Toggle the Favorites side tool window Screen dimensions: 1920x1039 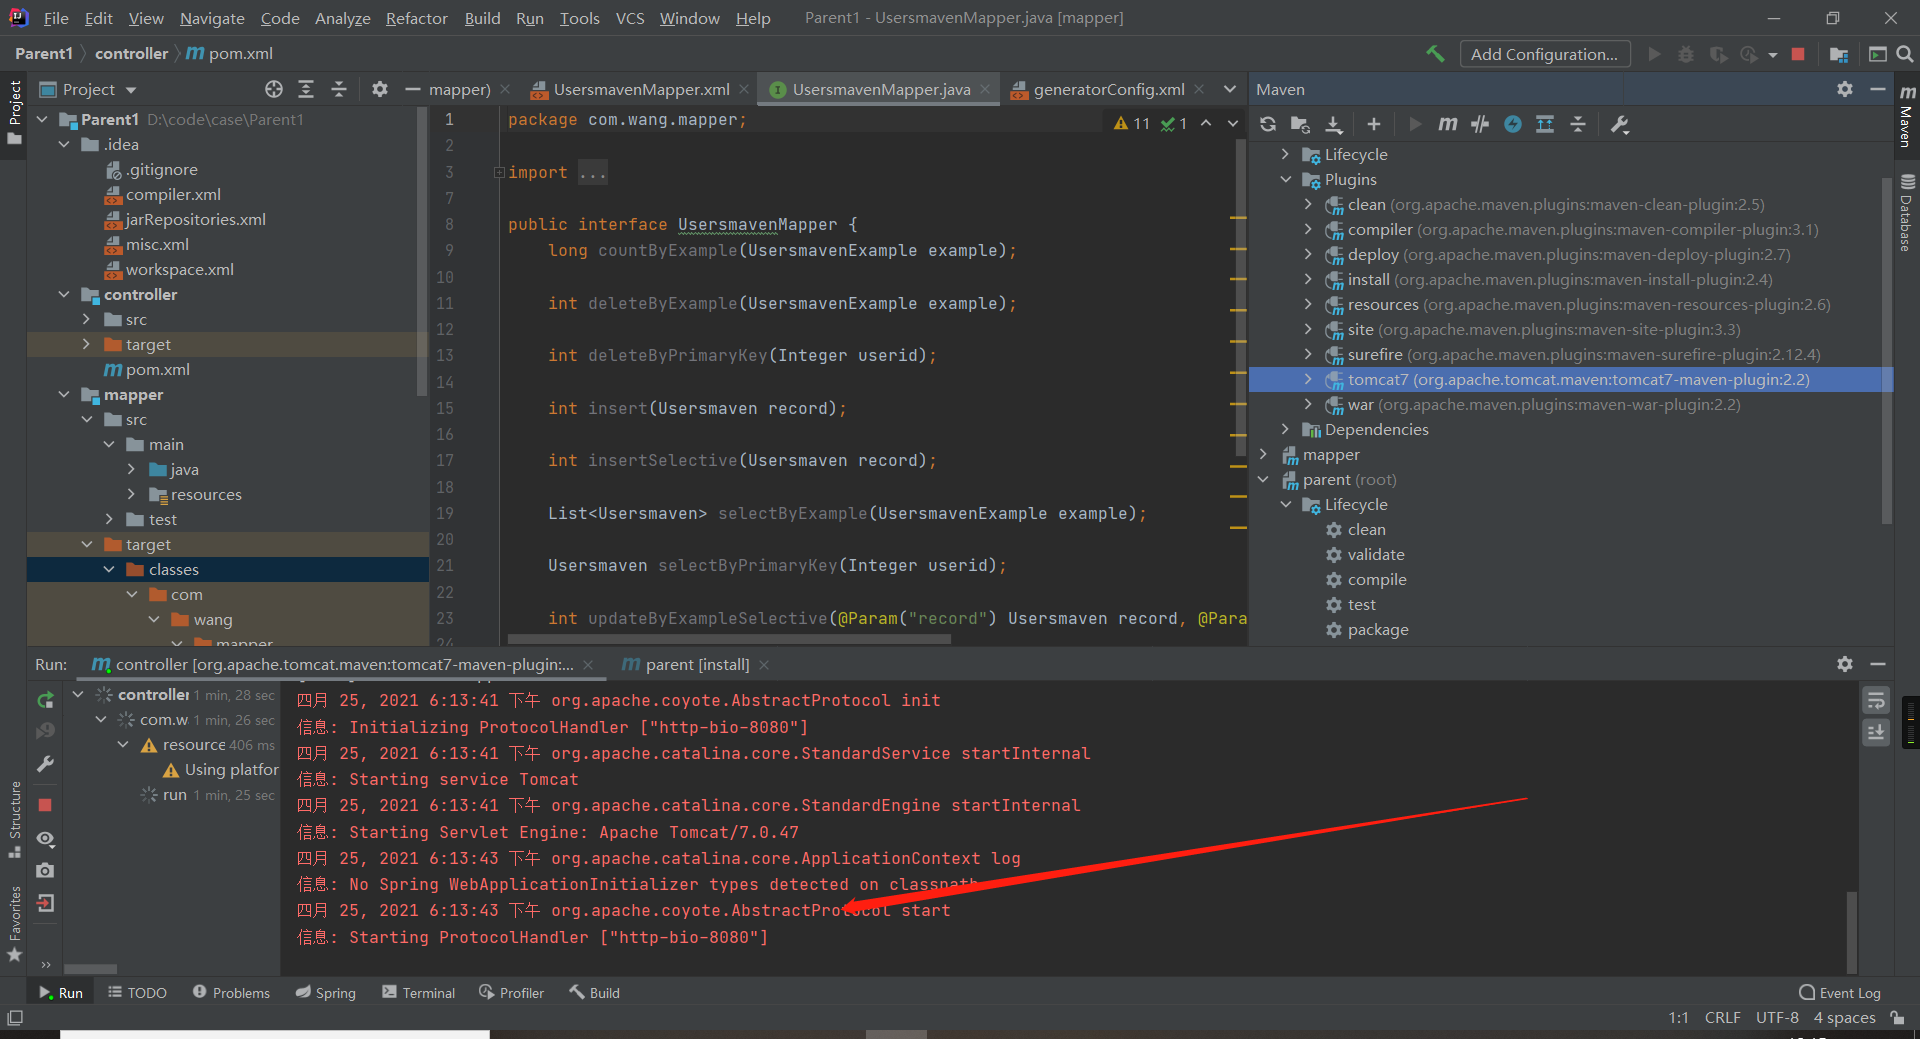click(x=14, y=923)
